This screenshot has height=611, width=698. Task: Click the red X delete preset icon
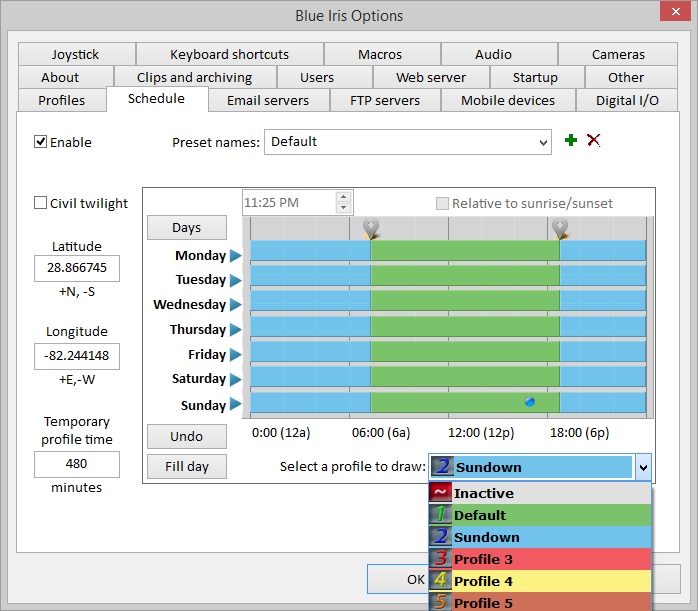coord(594,140)
